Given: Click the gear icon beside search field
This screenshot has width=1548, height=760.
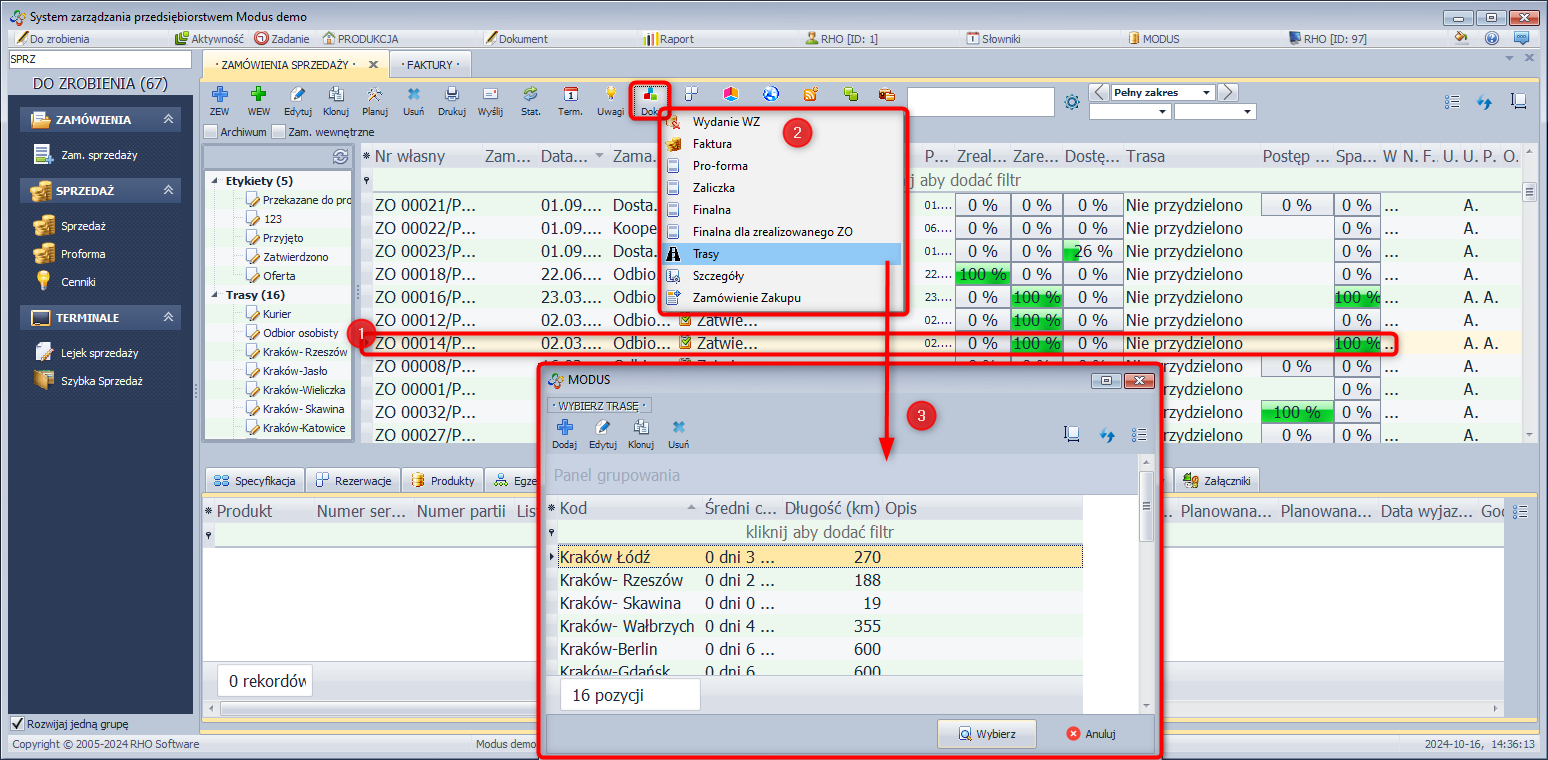Looking at the screenshot, I should click(x=1072, y=102).
